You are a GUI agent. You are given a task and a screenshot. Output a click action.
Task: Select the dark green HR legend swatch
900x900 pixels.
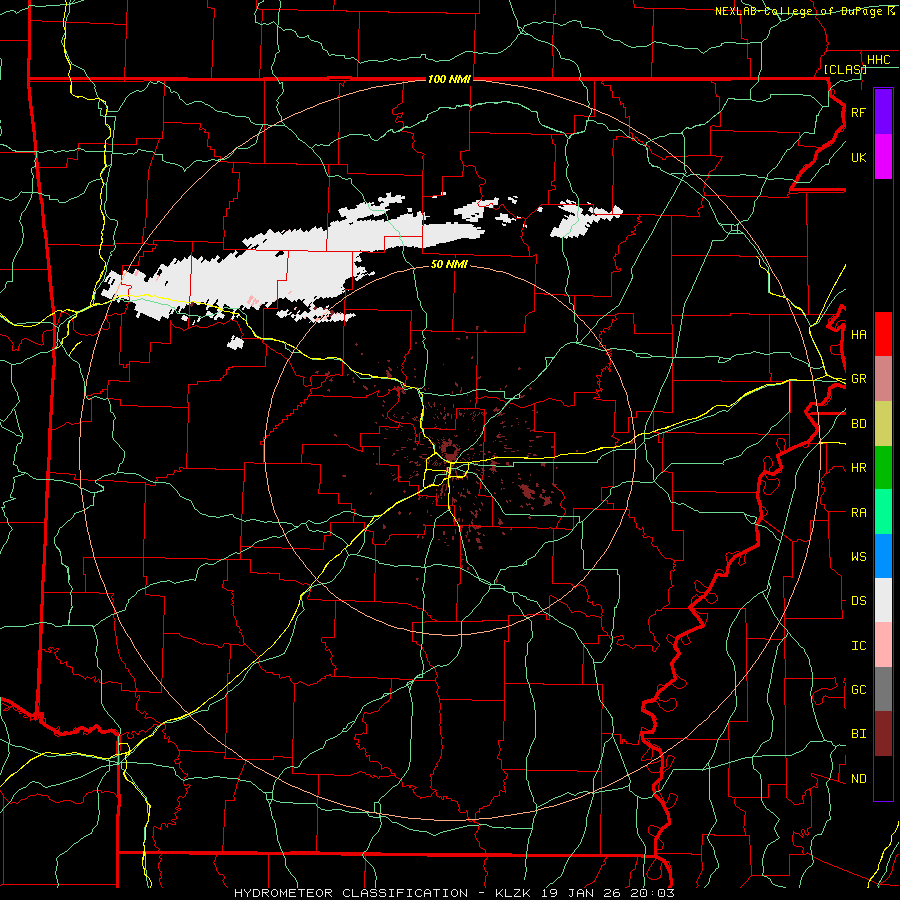883,468
